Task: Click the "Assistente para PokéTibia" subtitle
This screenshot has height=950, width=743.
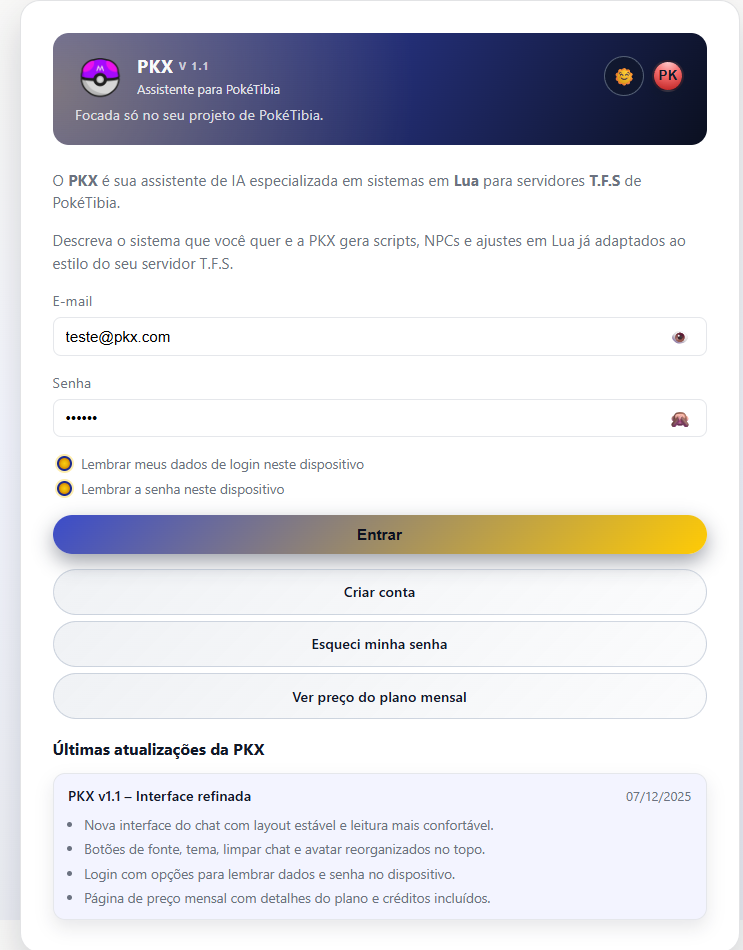Action: 208,90
